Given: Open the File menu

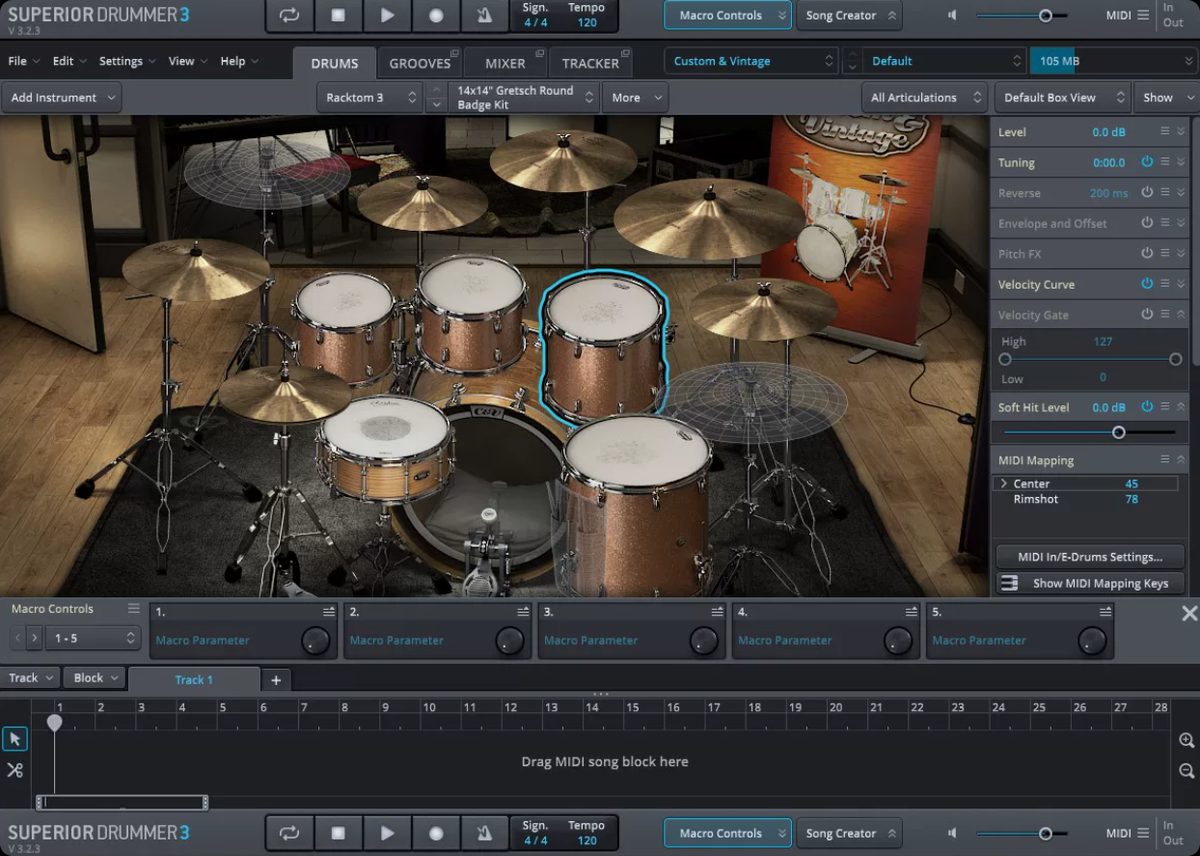Looking at the screenshot, I should coord(24,61).
